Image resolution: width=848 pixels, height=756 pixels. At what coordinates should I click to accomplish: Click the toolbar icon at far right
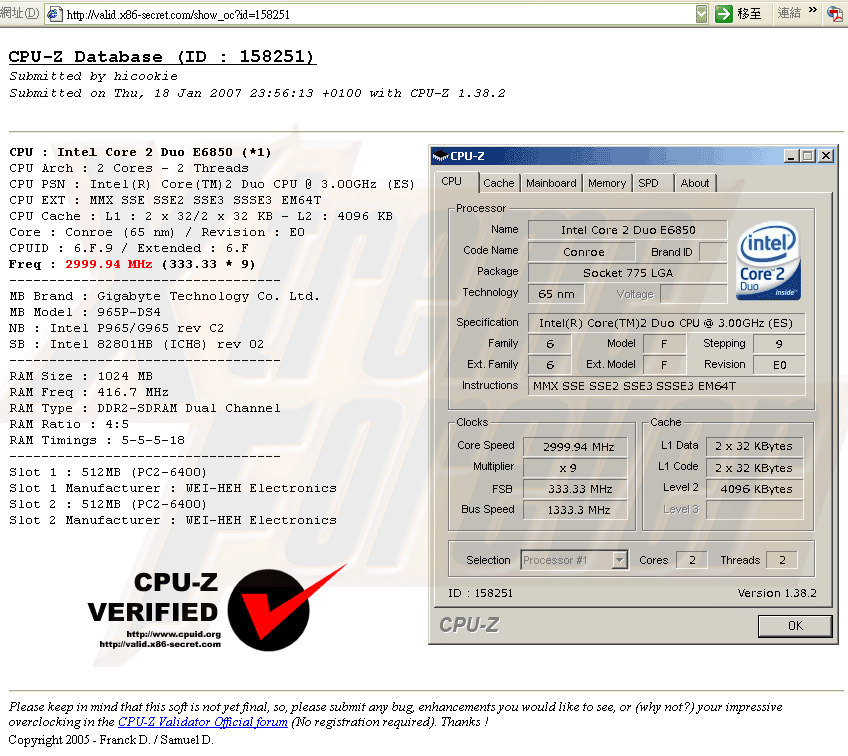tap(835, 13)
